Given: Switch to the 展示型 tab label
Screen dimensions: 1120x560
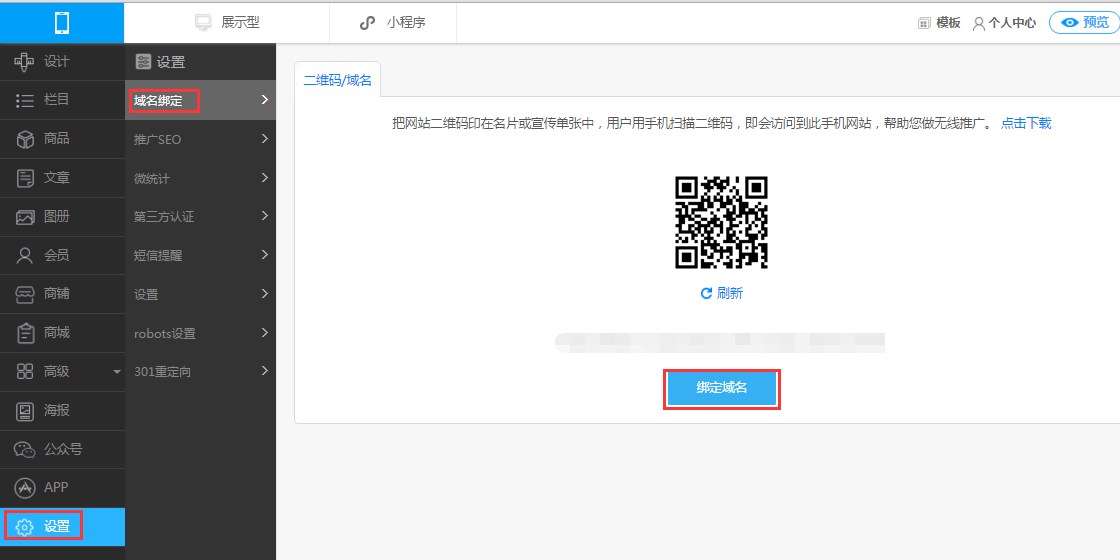Looking at the screenshot, I should point(240,22).
